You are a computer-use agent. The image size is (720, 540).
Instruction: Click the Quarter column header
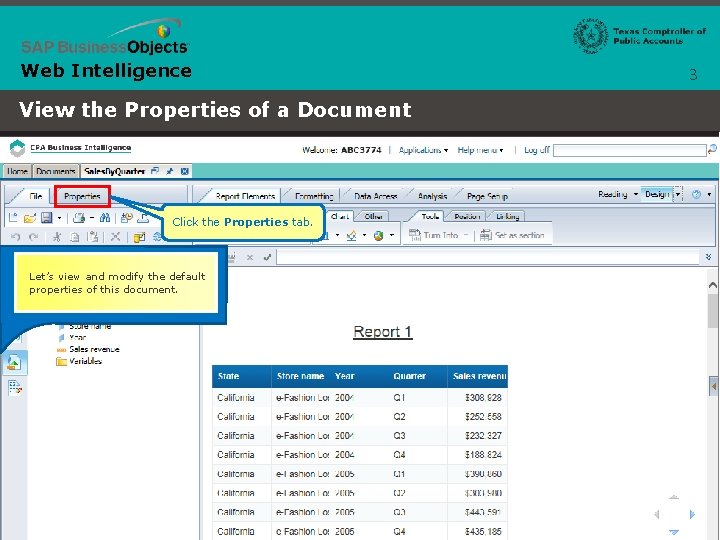pyautogui.click(x=410, y=376)
